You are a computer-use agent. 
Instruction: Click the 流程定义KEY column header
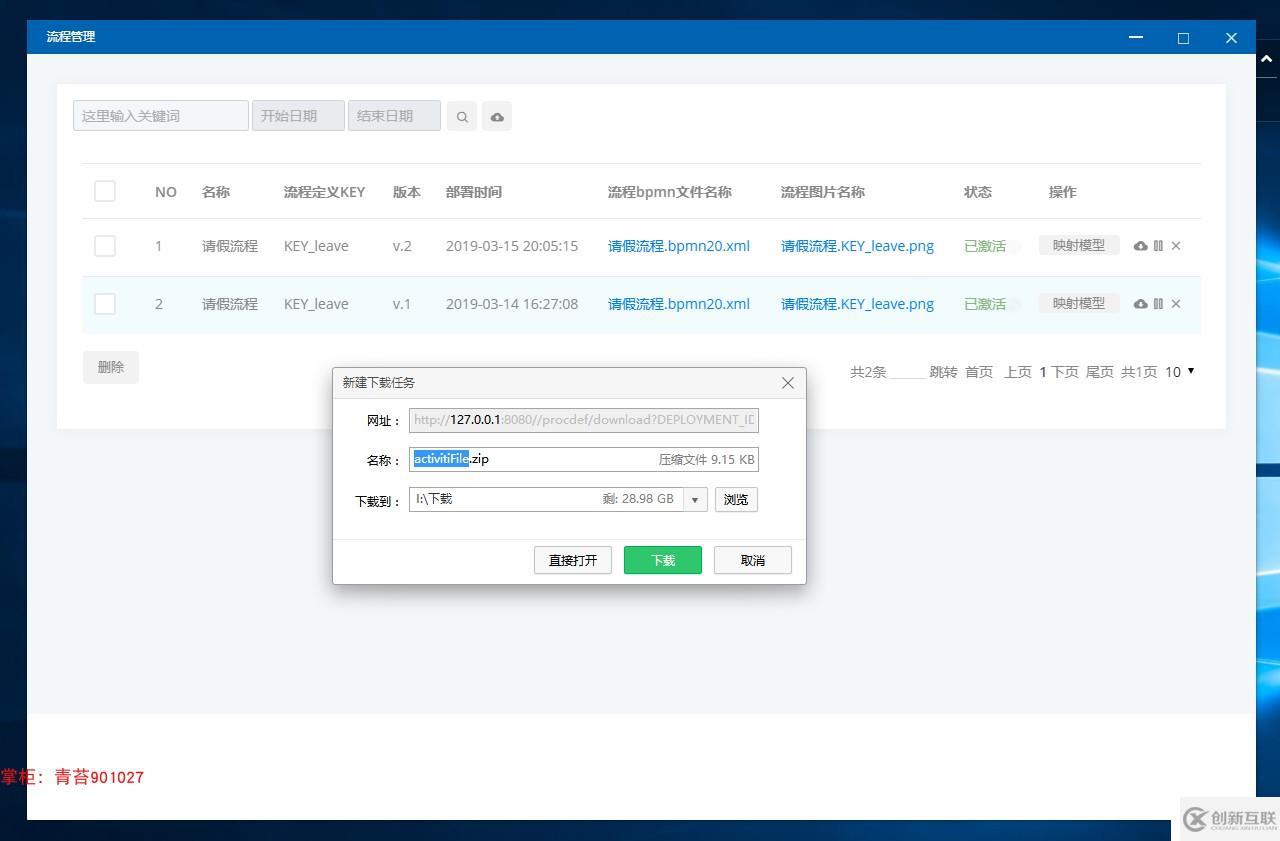point(324,192)
